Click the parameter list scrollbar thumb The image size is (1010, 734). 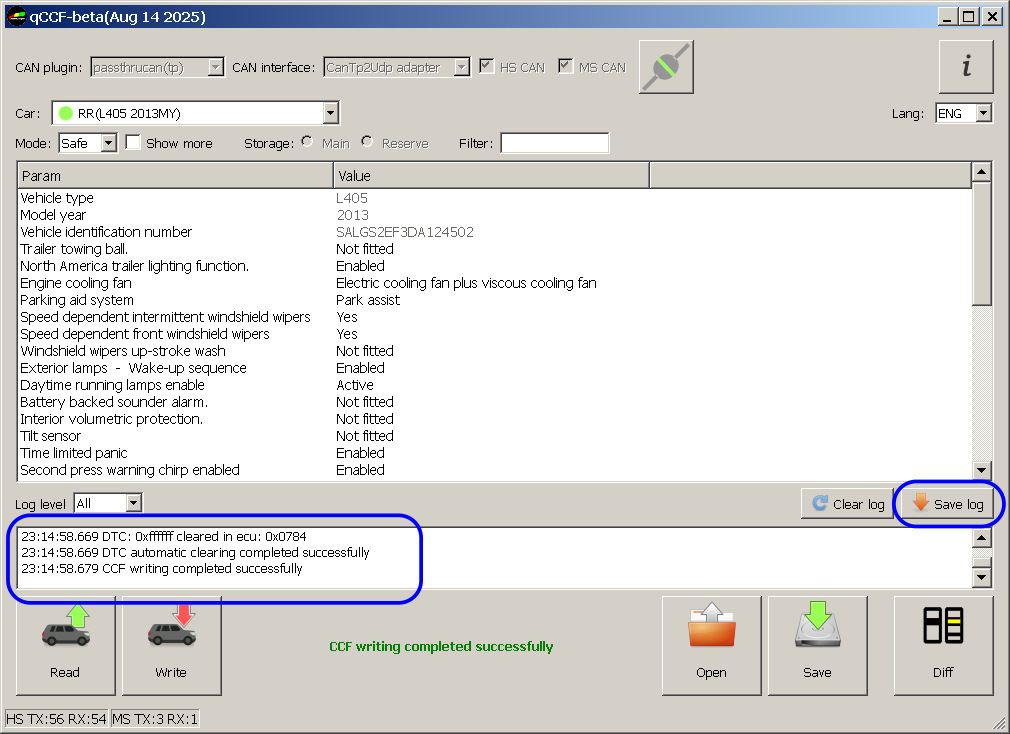[x=981, y=244]
